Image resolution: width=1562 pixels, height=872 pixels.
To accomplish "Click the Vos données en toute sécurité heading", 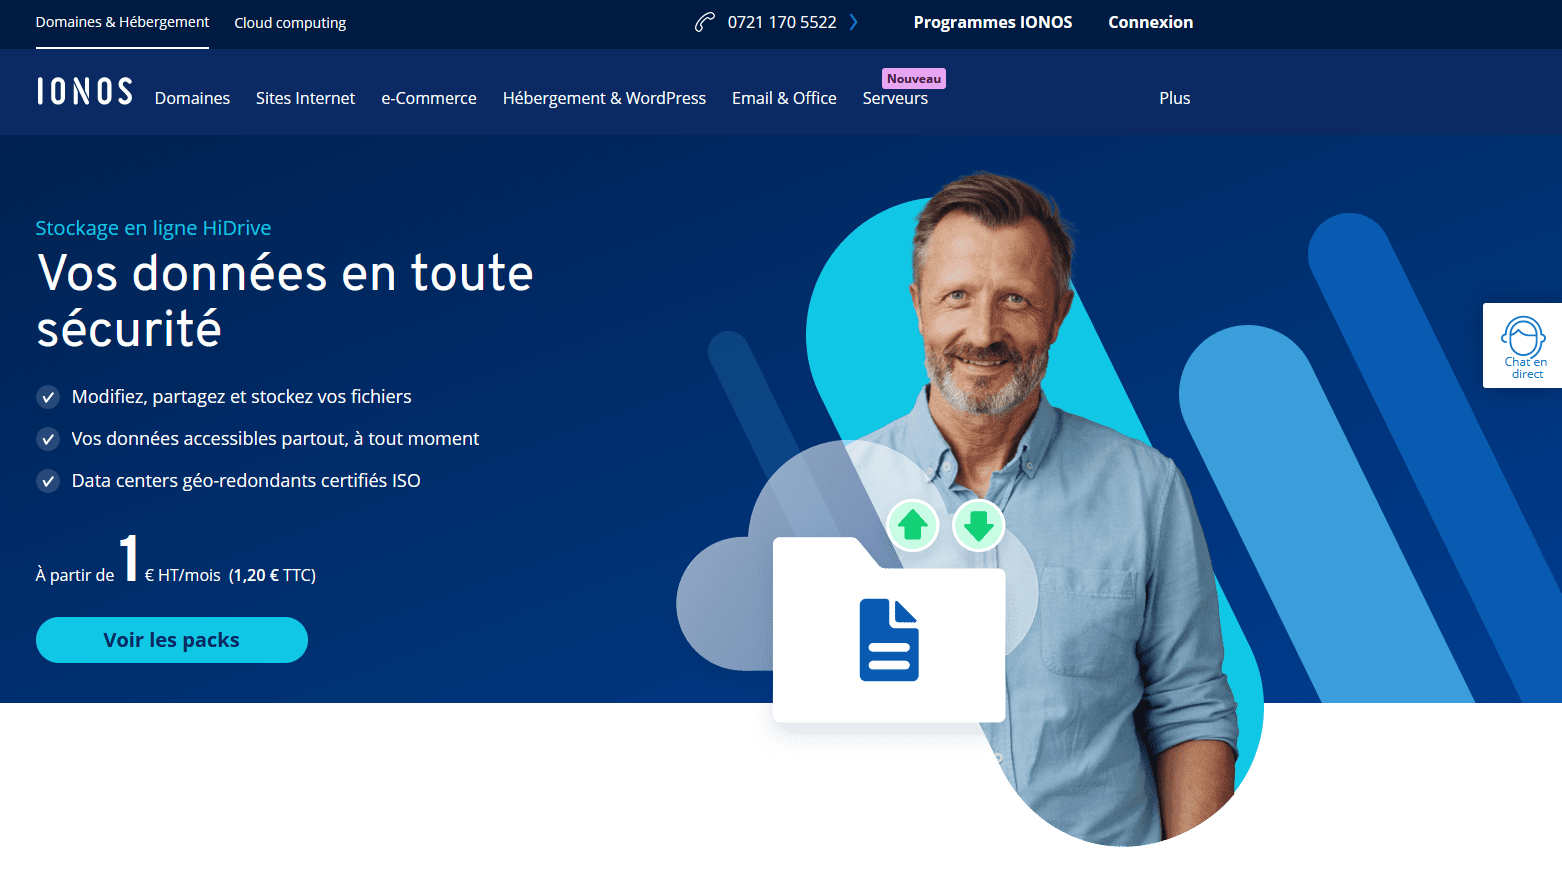I will coord(285,300).
